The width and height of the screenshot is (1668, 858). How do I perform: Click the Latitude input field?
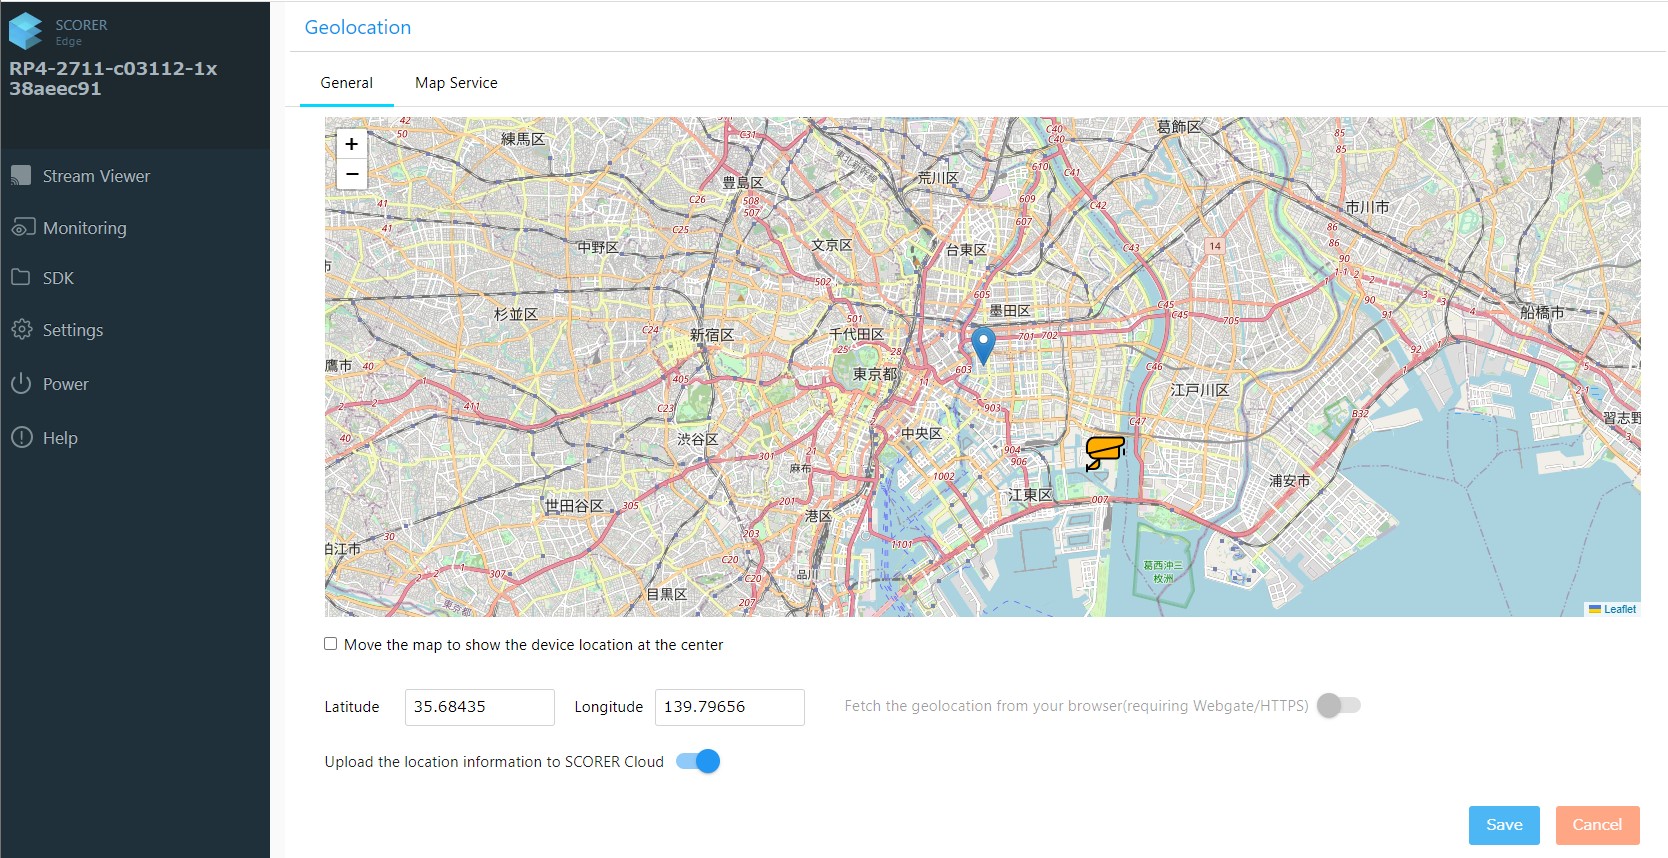coord(479,707)
